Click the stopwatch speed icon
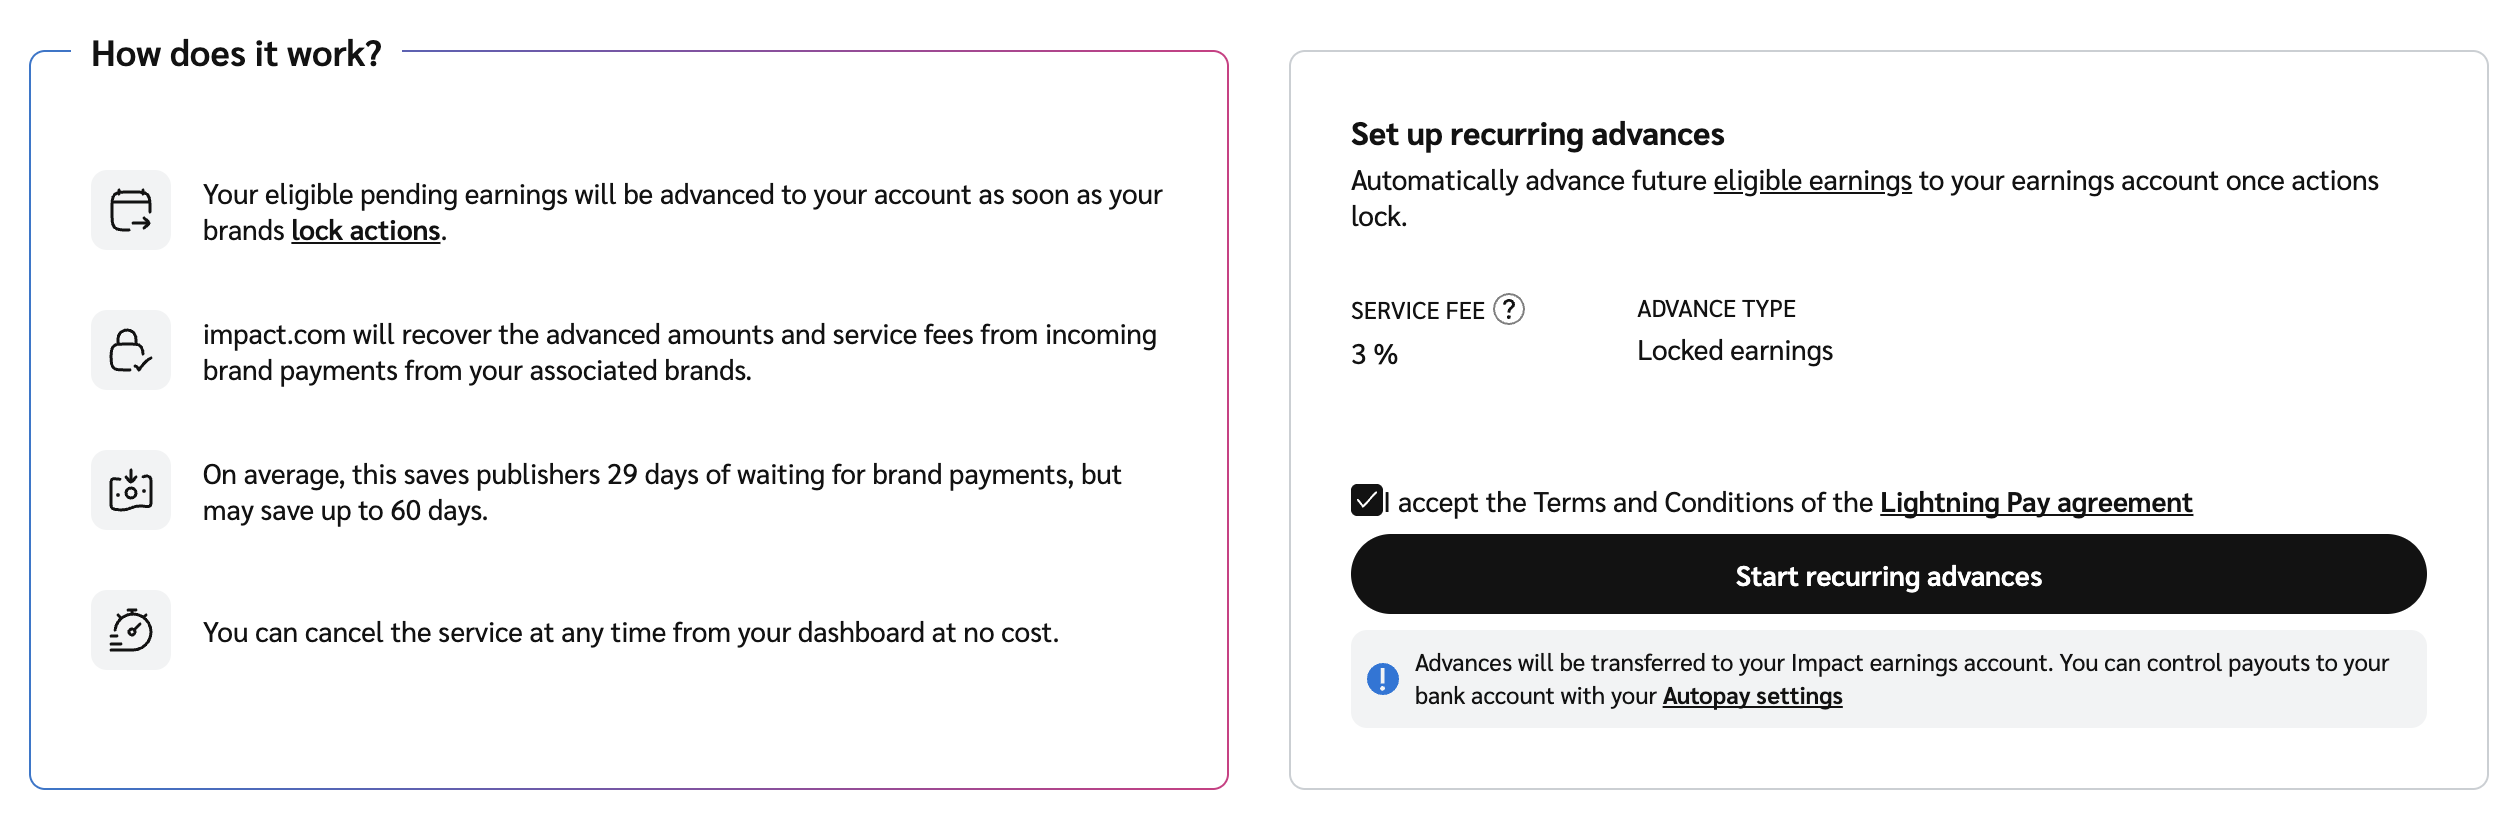The width and height of the screenshot is (2514, 822). tap(130, 630)
